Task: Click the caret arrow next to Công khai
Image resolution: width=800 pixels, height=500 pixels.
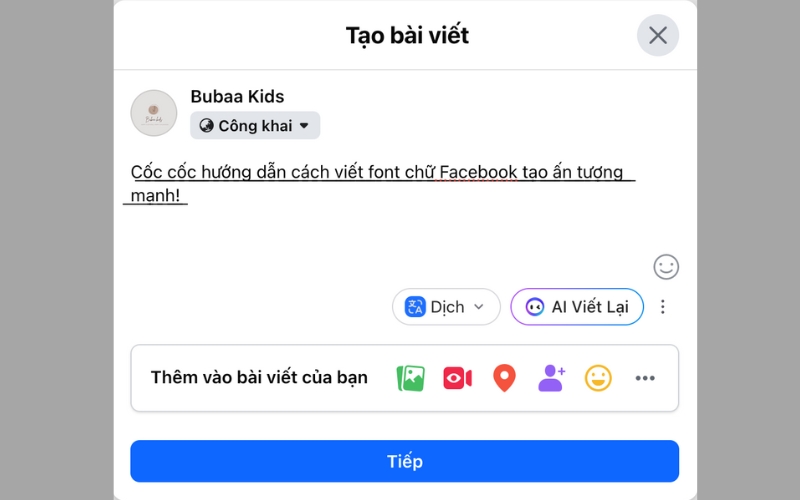Action: tap(304, 126)
